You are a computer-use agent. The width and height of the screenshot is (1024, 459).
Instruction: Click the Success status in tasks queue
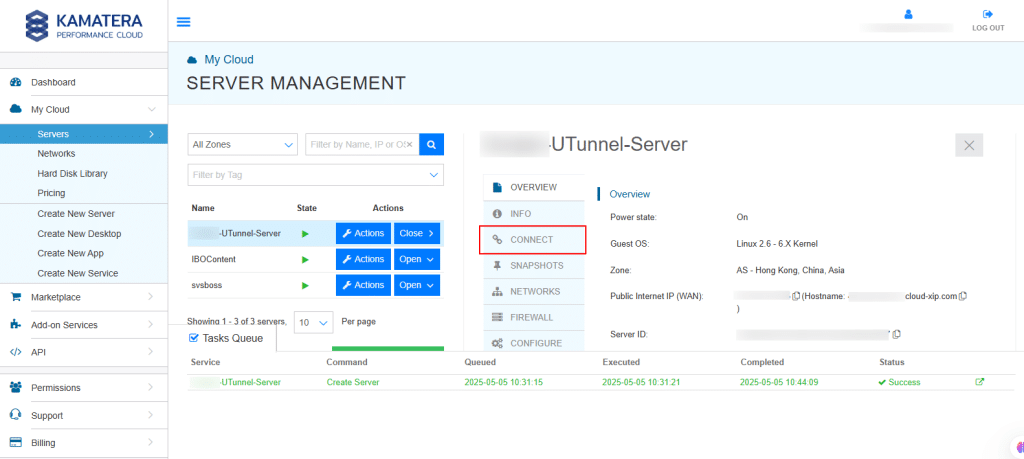pos(899,382)
